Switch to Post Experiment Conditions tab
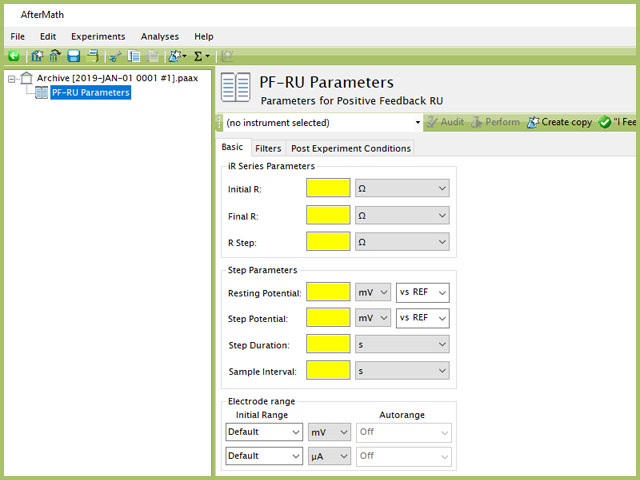Screen dimensions: 640x480 (x=351, y=149)
